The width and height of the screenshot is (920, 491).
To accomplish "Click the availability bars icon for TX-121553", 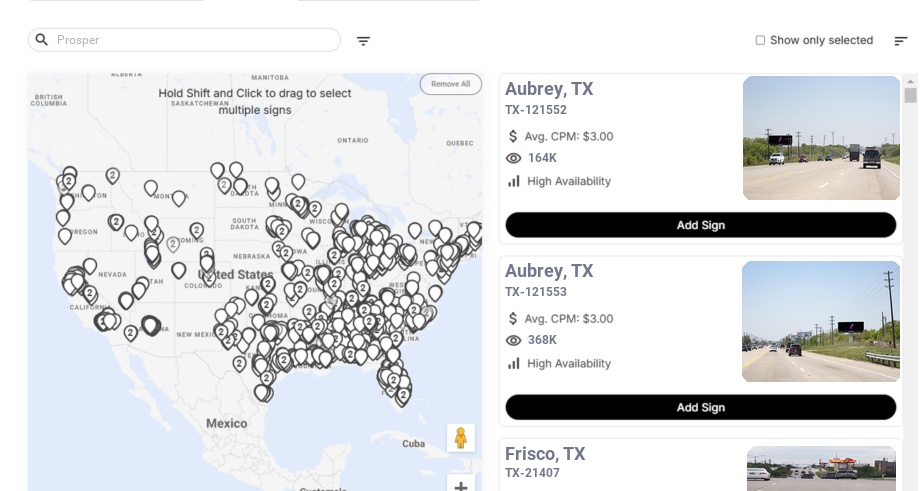I will click(514, 363).
